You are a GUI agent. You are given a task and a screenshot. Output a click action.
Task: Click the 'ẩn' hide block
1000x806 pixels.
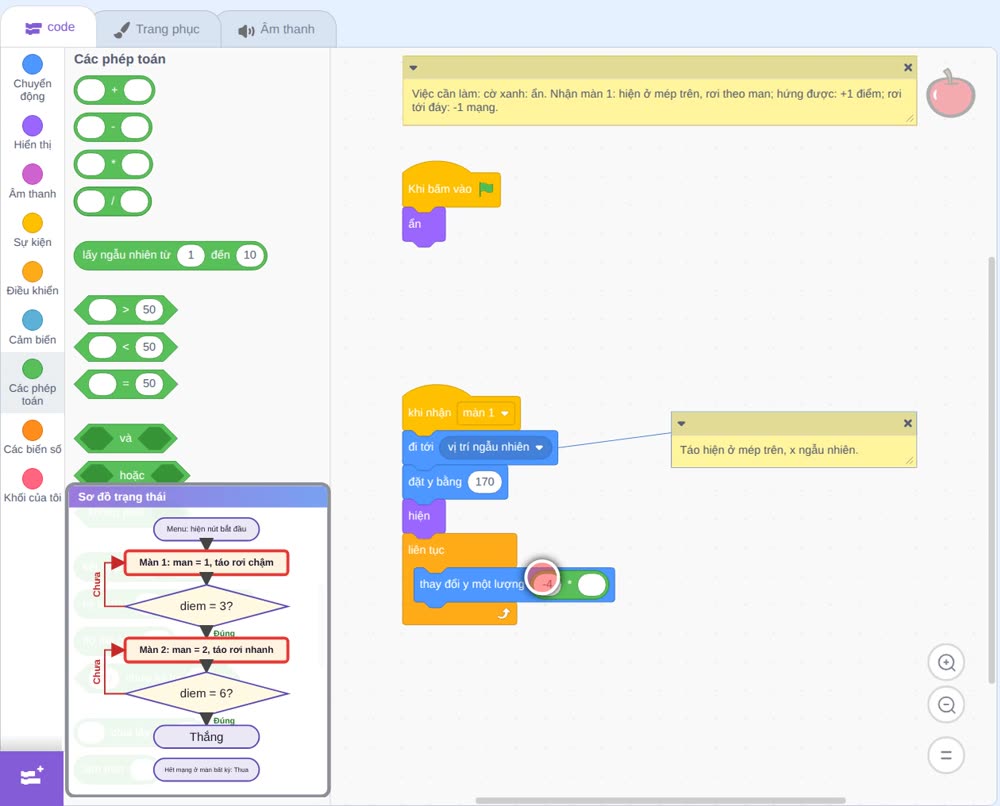coord(423,224)
